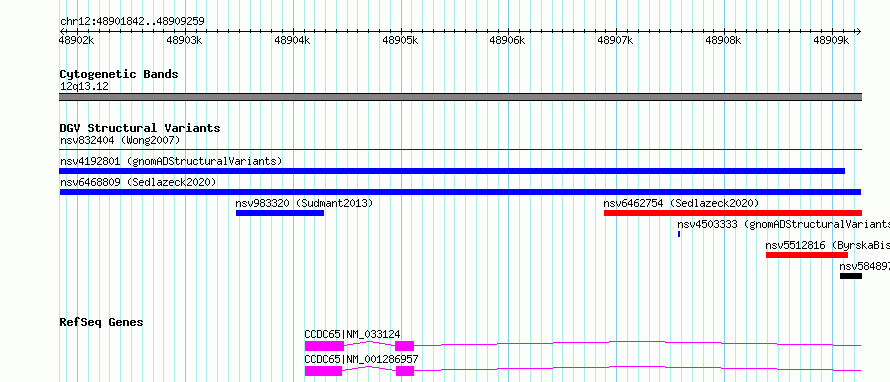This screenshot has width=890, height=382.
Task: Click the nsv832404 (Wong2007) variant label
Action: [x=120, y=140]
